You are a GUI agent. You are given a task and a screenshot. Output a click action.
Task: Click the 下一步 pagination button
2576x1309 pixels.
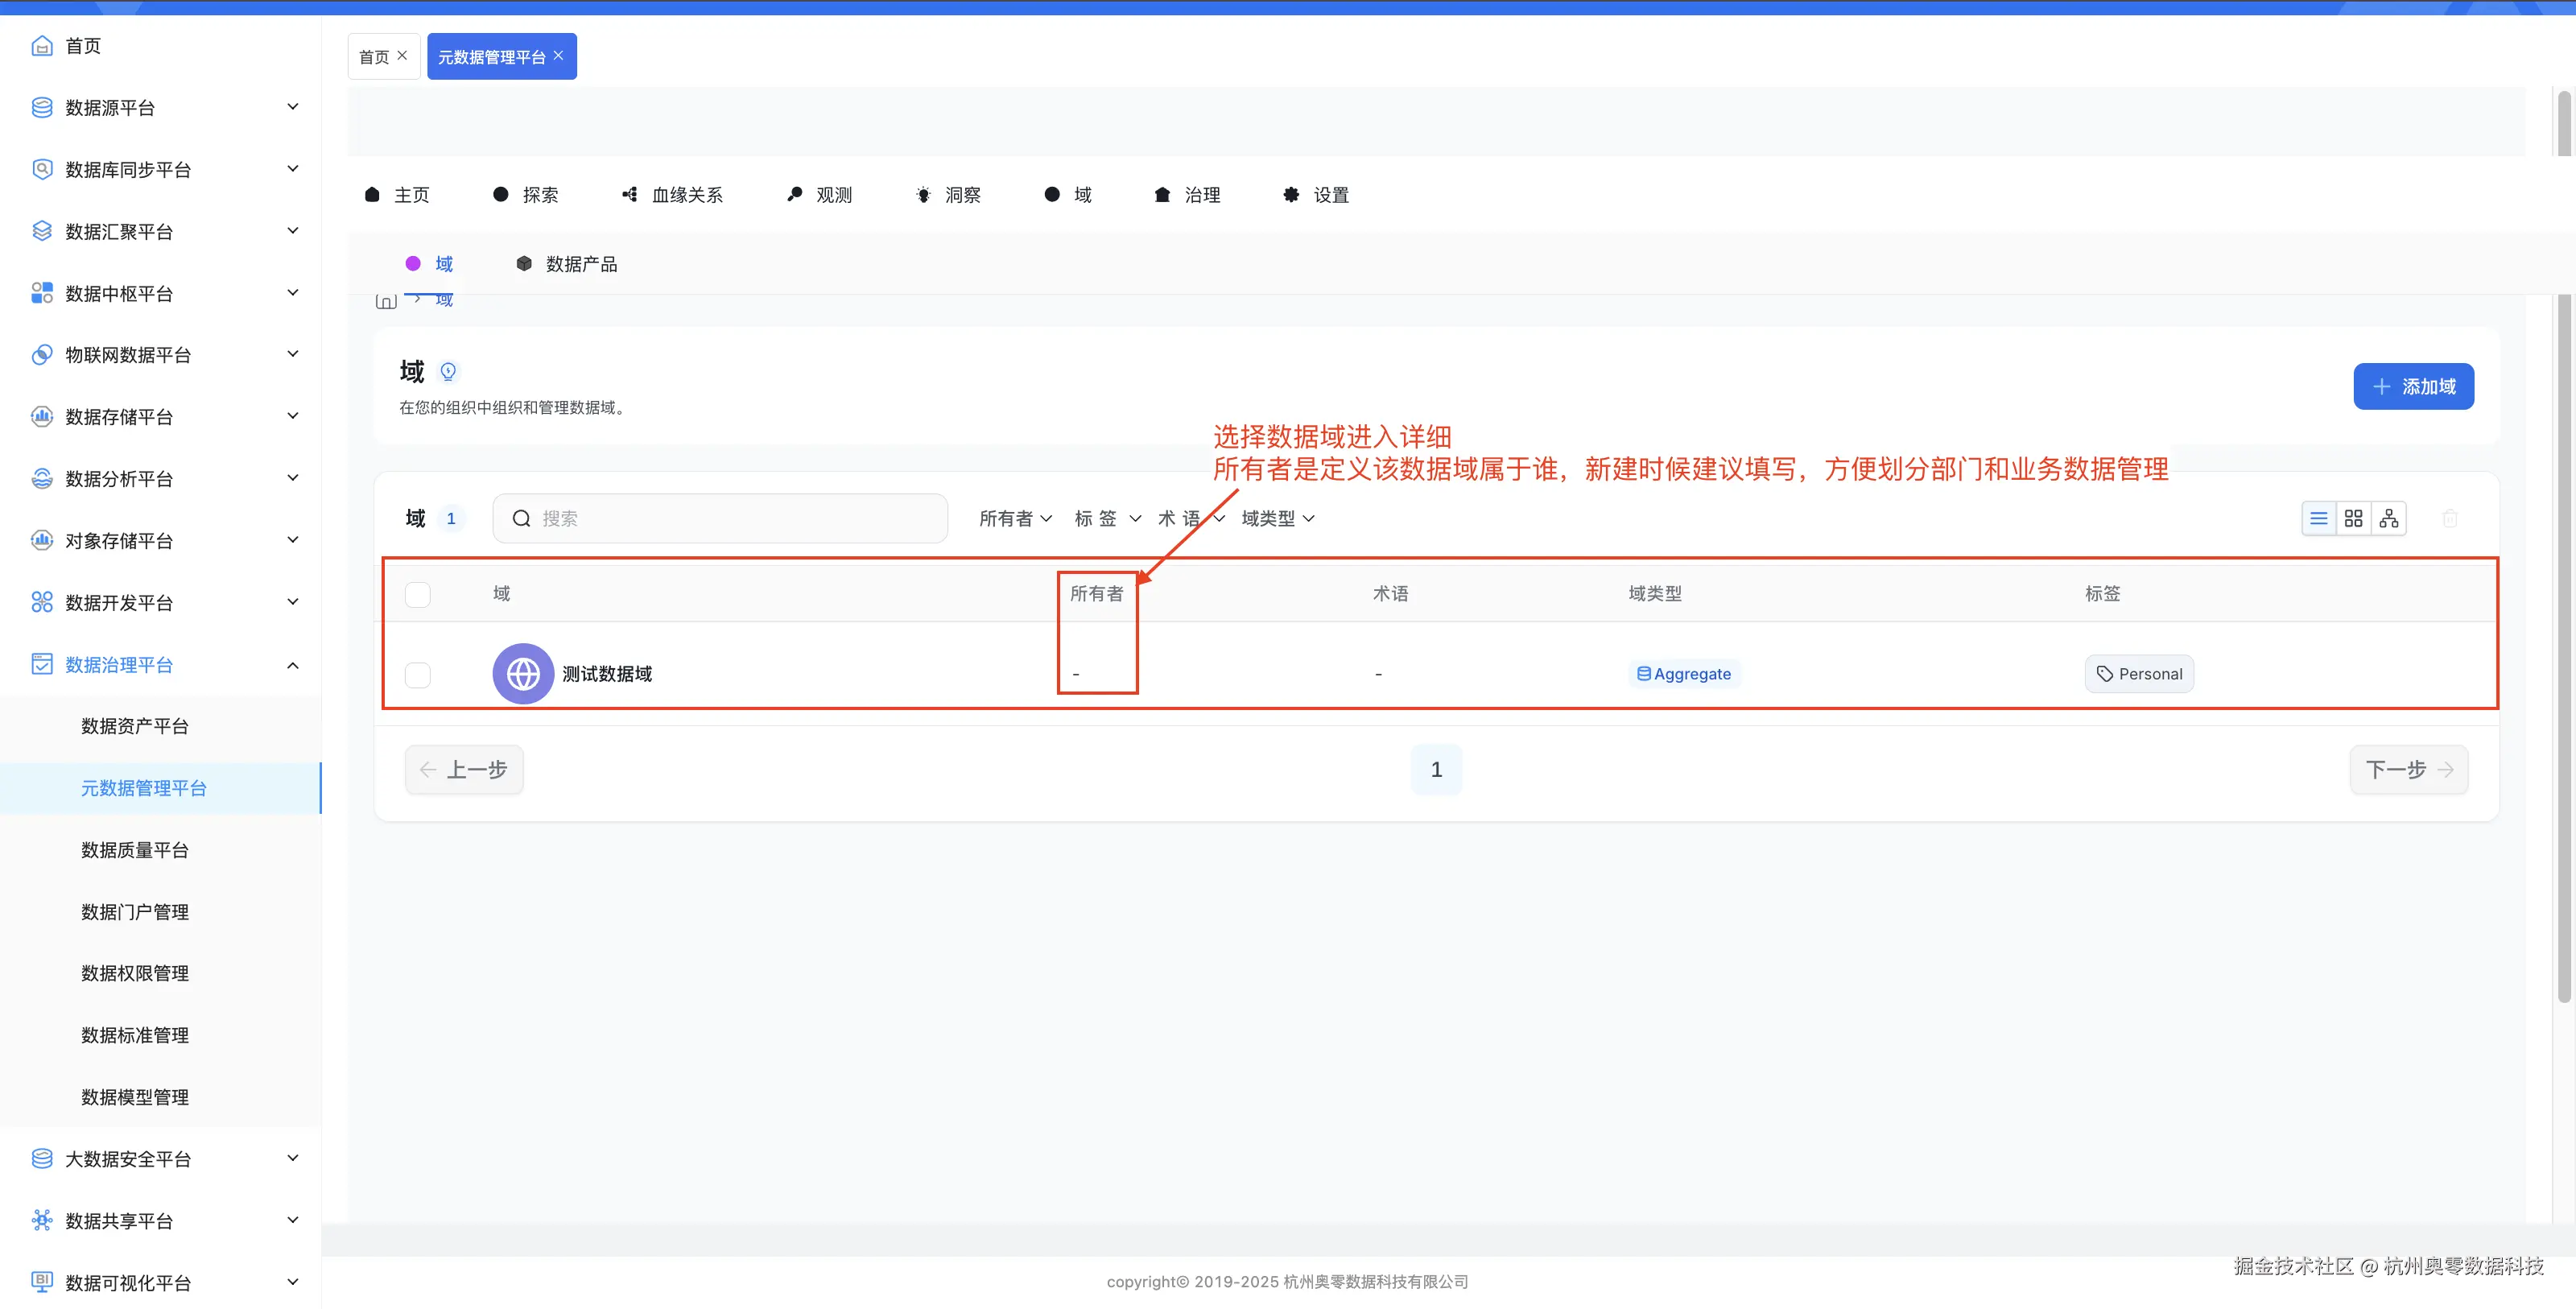[x=2408, y=769]
